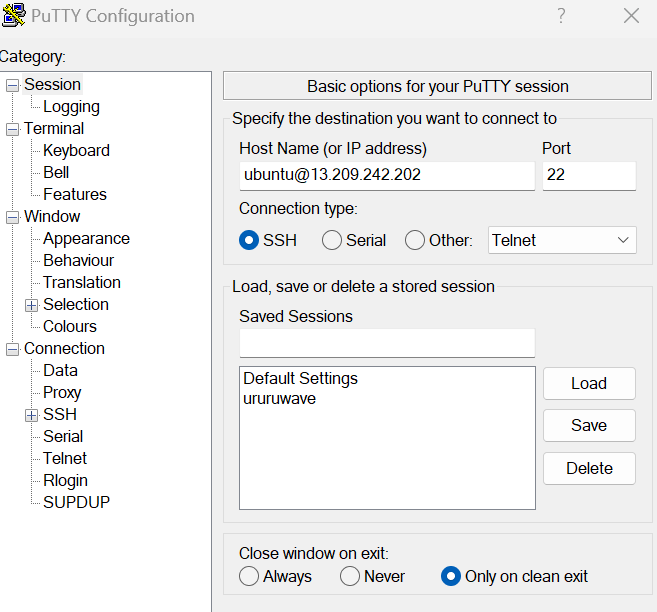Collapse the Window tree node

coord(12,217)
